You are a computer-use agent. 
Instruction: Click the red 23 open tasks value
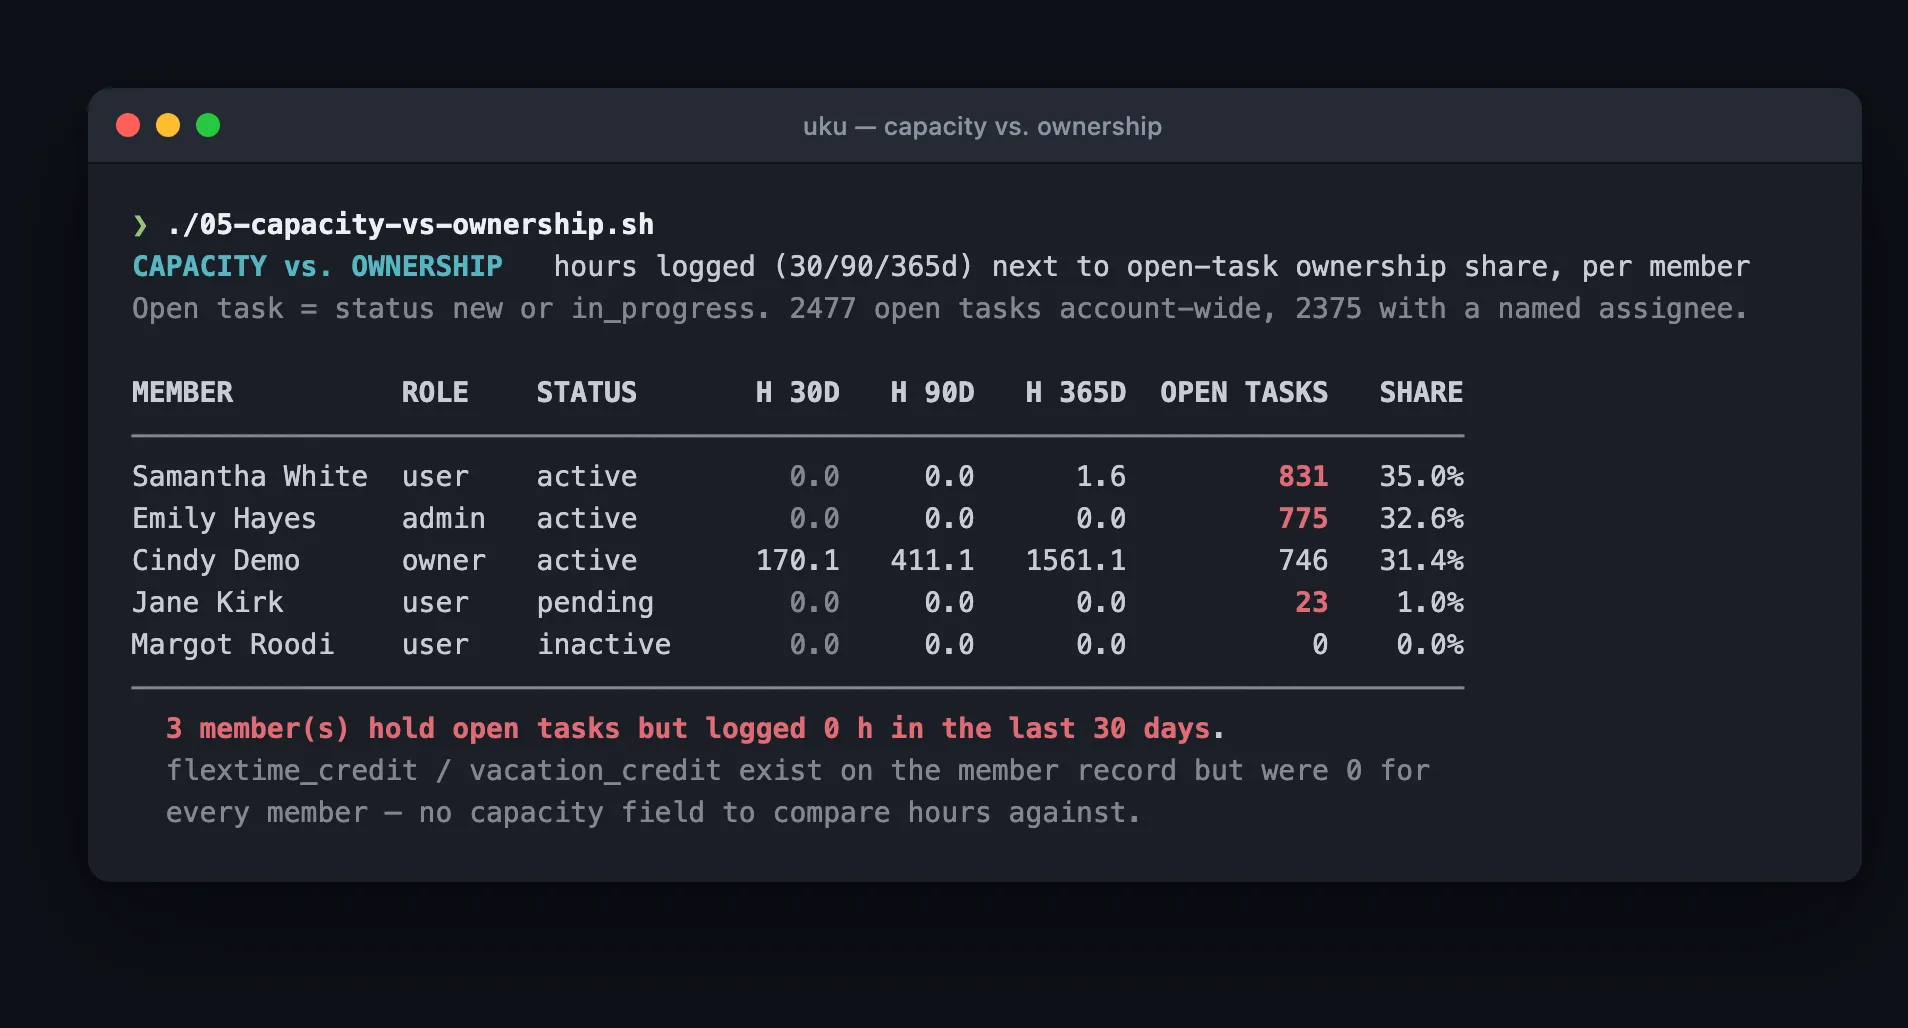[1311, 602]
